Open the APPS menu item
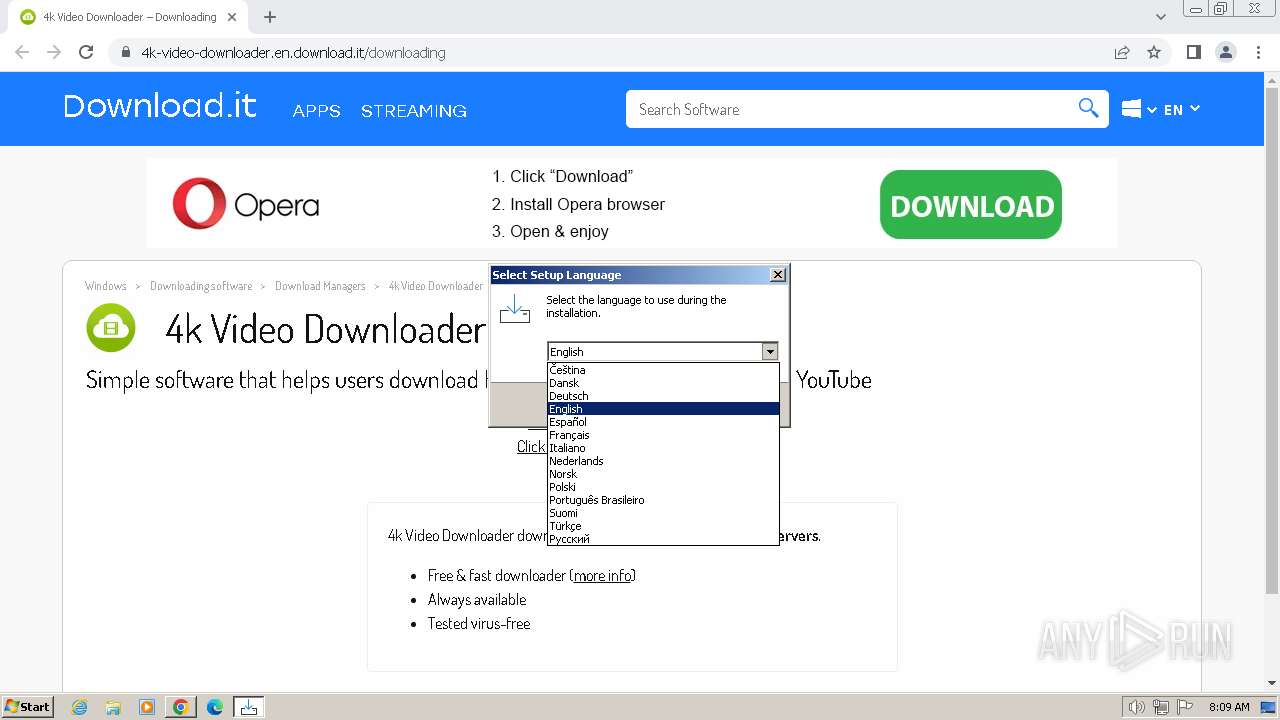Image resolution: width=1280 pixels, height=720 pixels. pos(317,111)
